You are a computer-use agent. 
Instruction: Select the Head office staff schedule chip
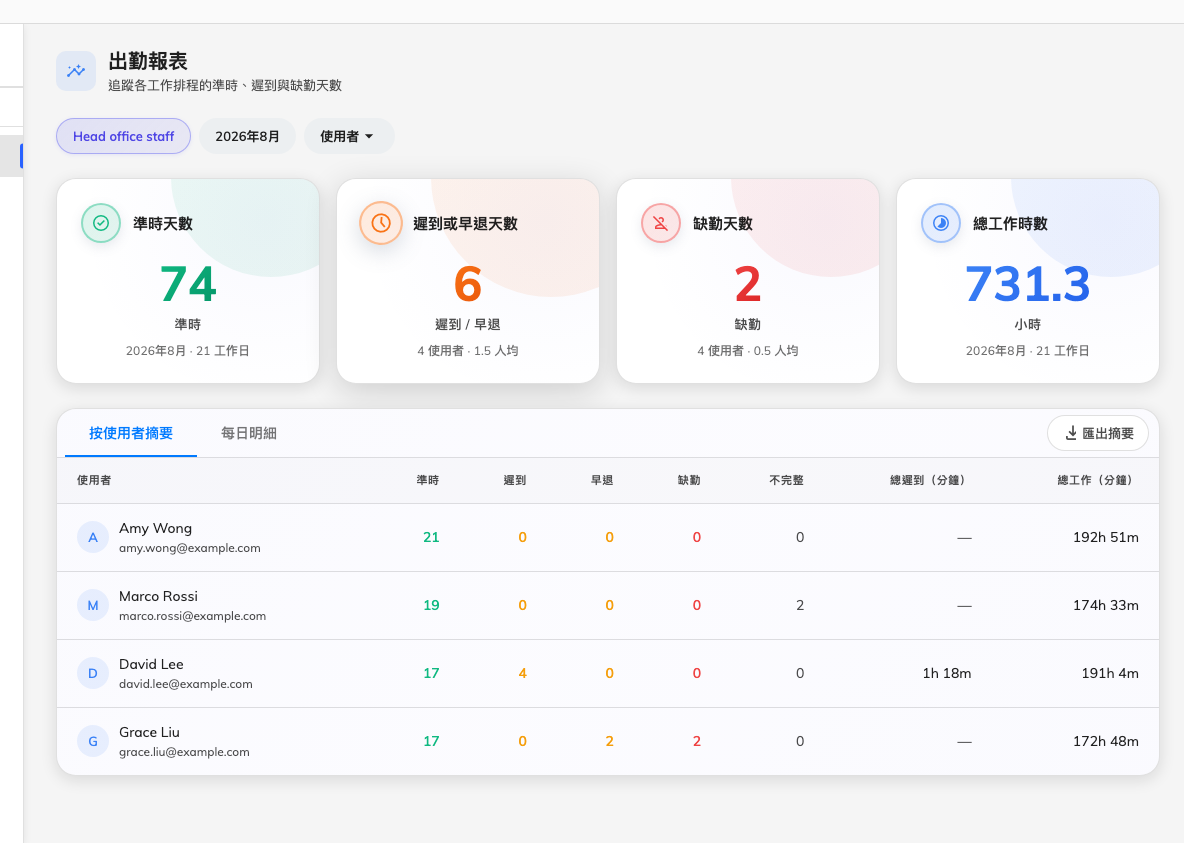point(123,136)
